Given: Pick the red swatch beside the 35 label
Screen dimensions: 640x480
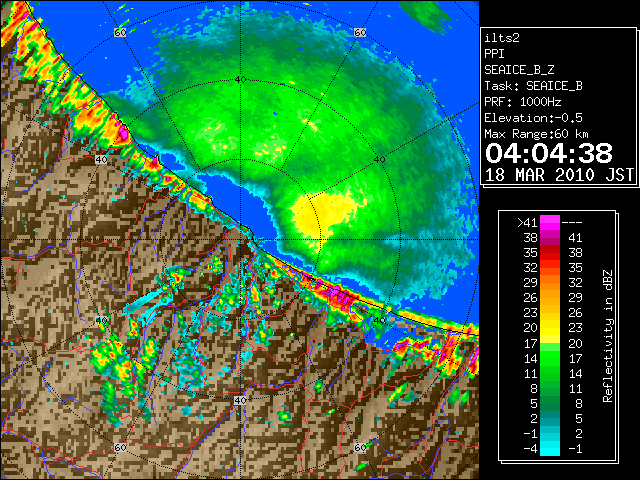Looking at the screenshot, I should pos(550,253).
